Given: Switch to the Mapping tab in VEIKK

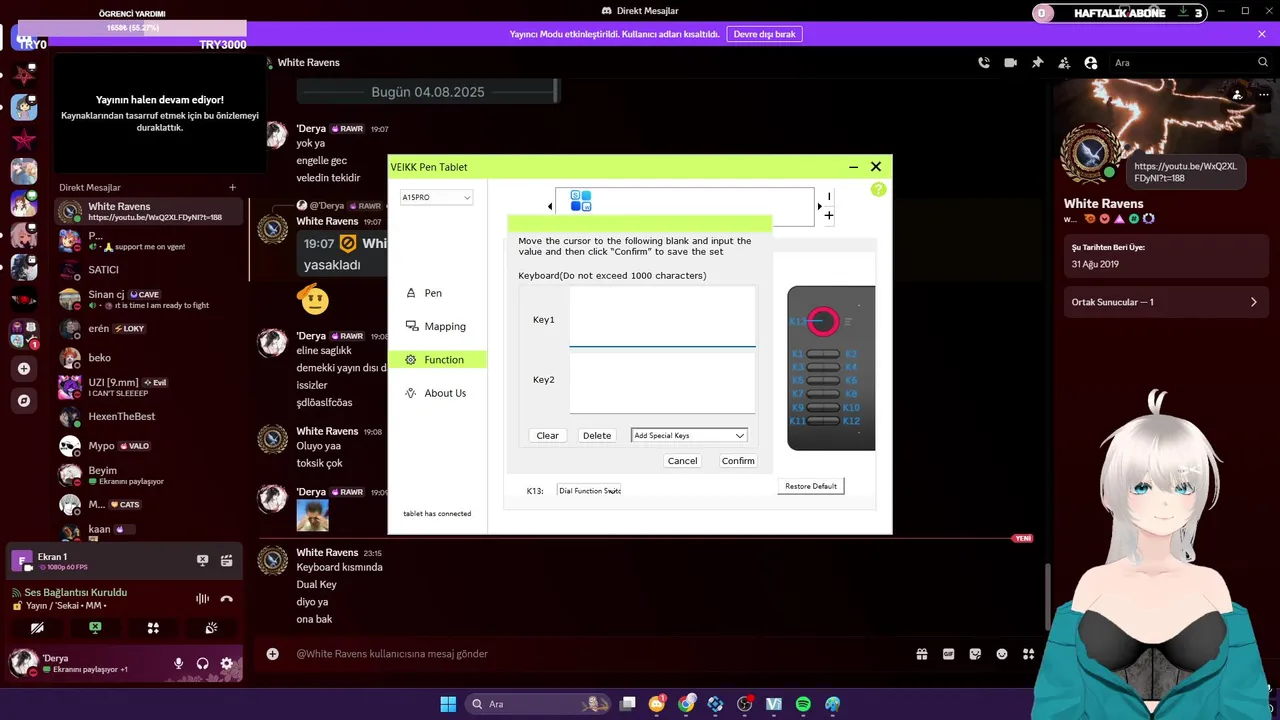Looking at the screenshot, I should pos(438,326).
